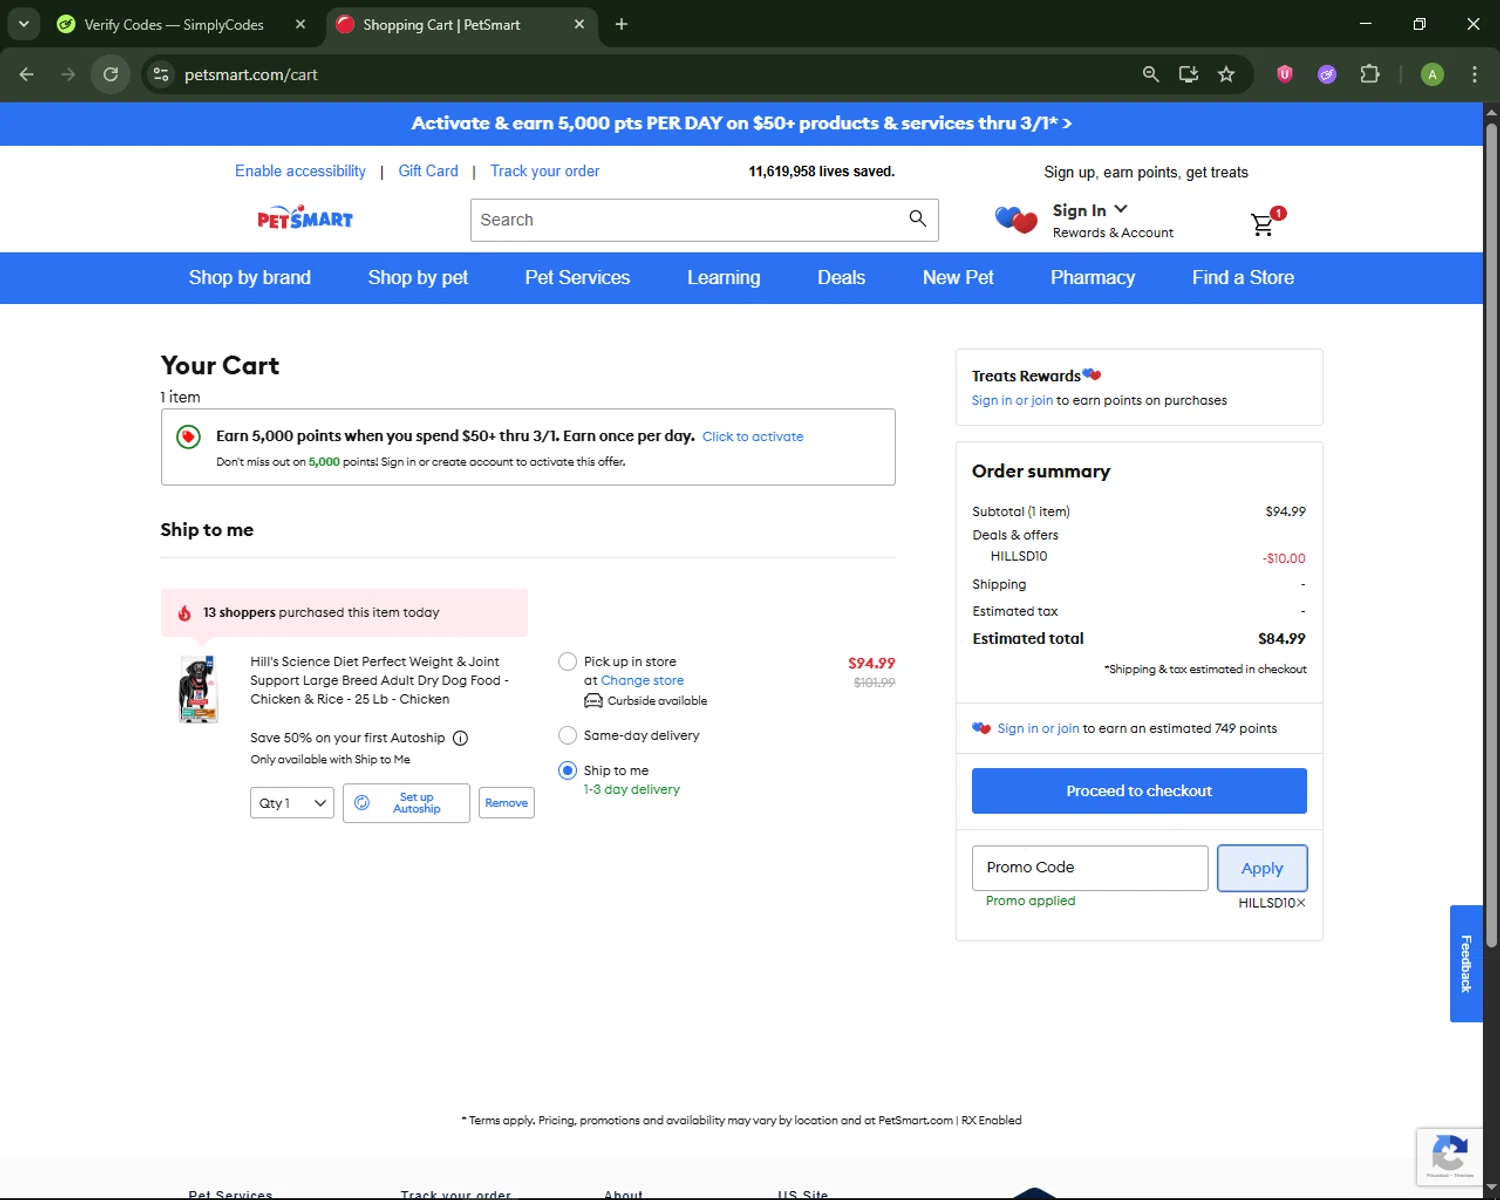Open Shop by pet menu

418,278
